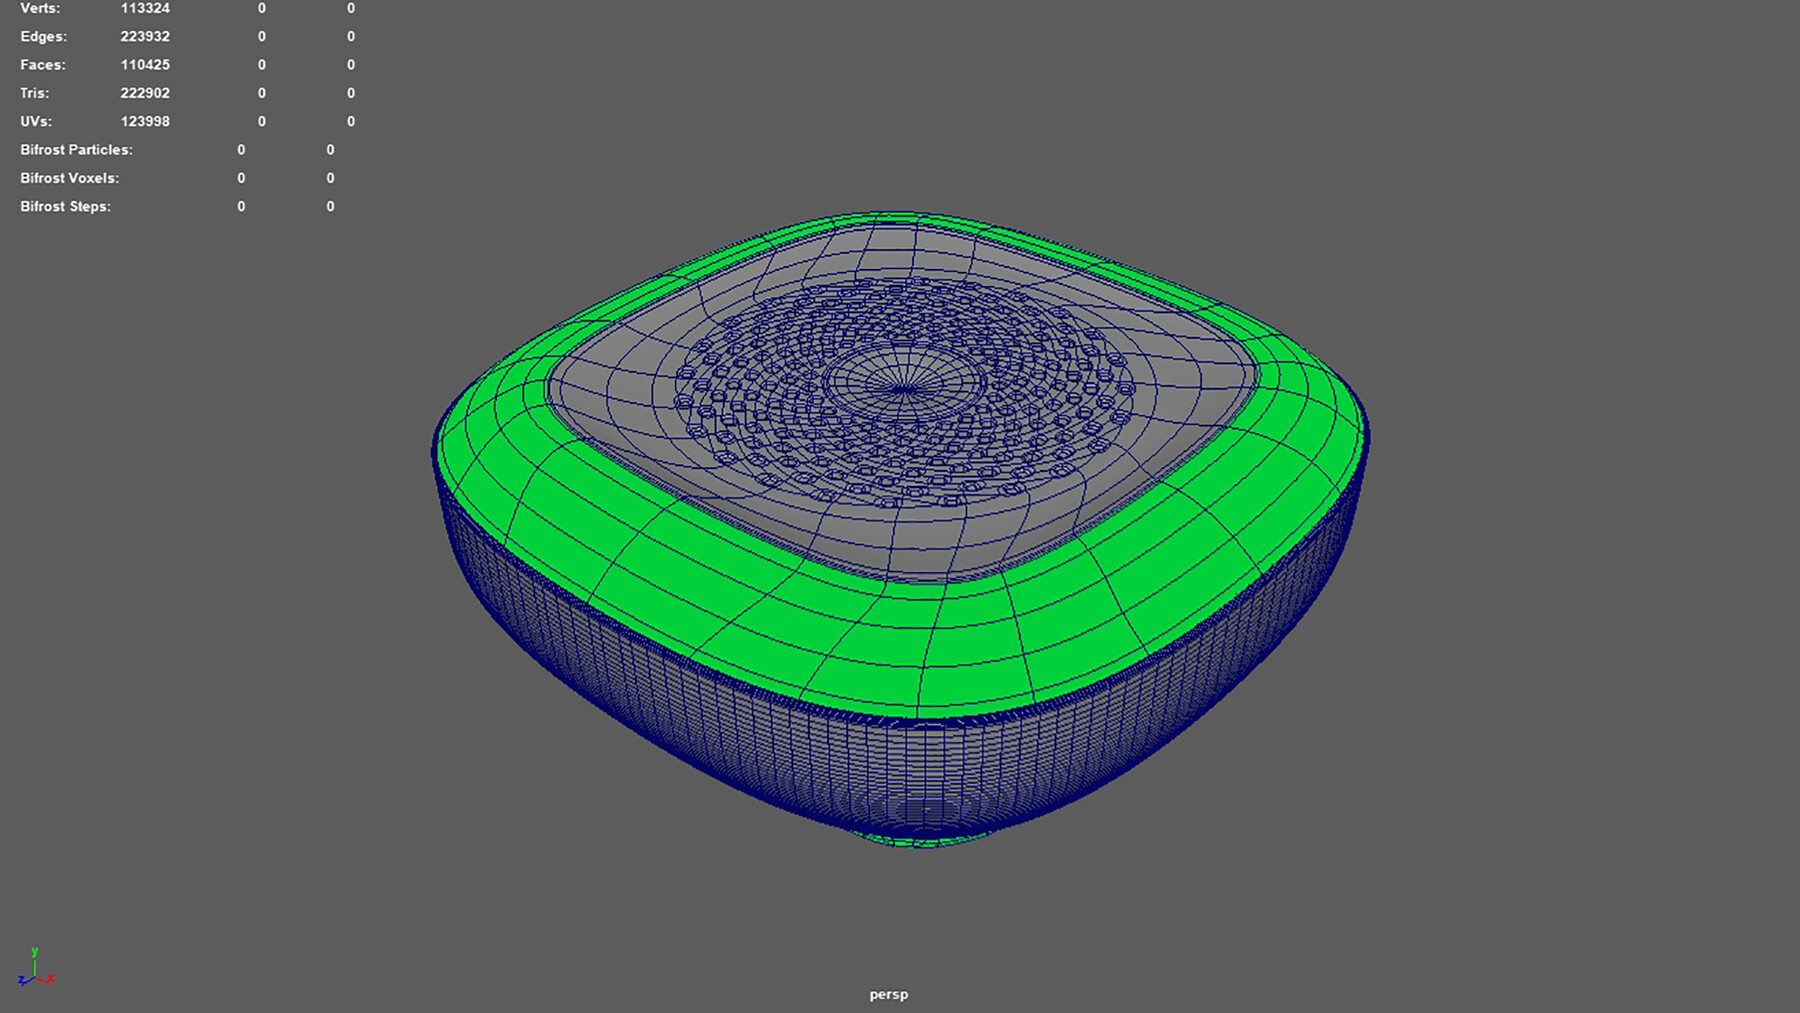This screenshot has height=1013, width=1800.
Task: Click the Faces HUD stats row
Action: pyautogui.click(x=44, y=64)
